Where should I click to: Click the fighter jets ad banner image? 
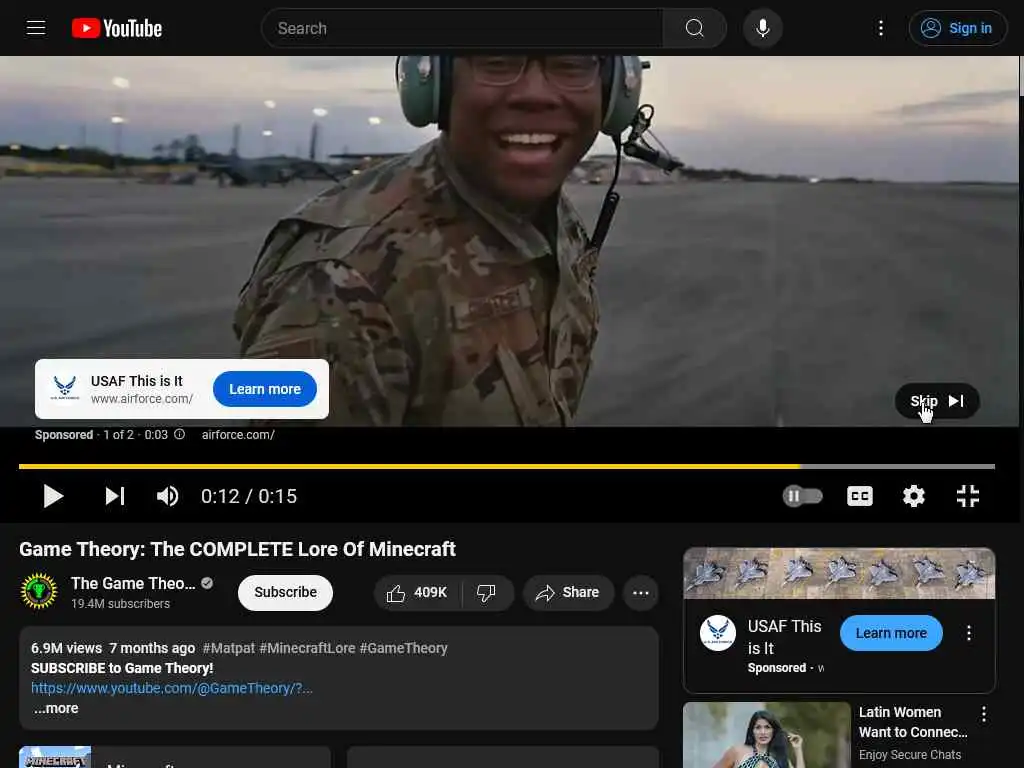coord(839,573)
